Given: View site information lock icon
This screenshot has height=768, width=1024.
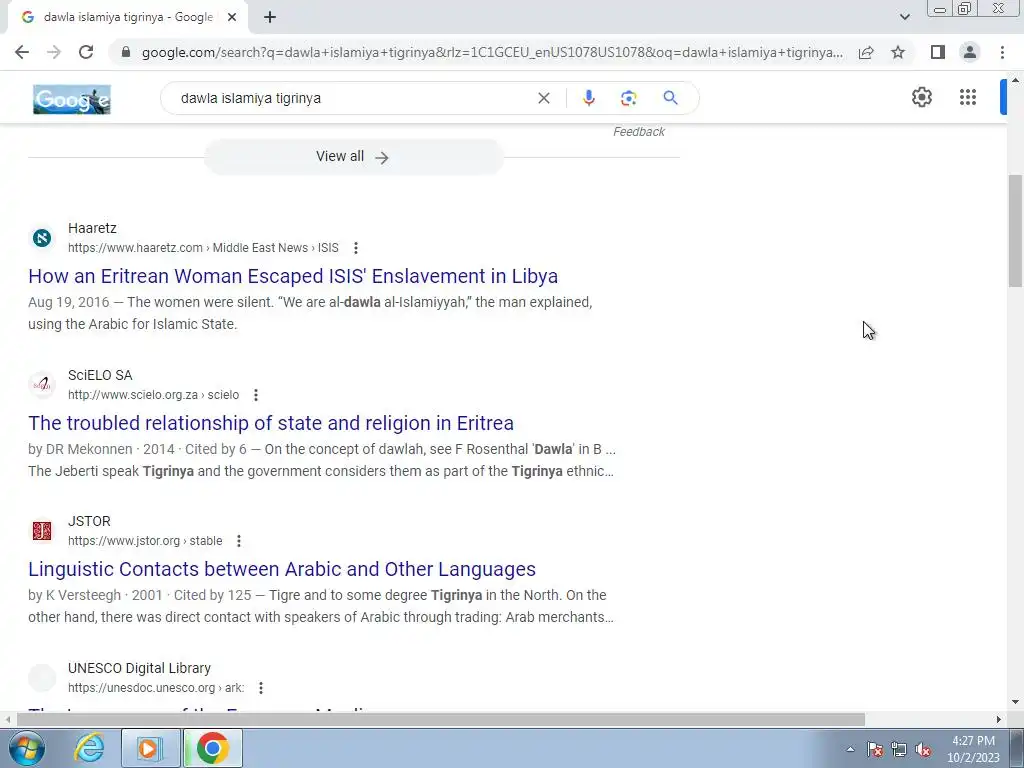Looking at the screenshot, I should click(x=126, y=52).
